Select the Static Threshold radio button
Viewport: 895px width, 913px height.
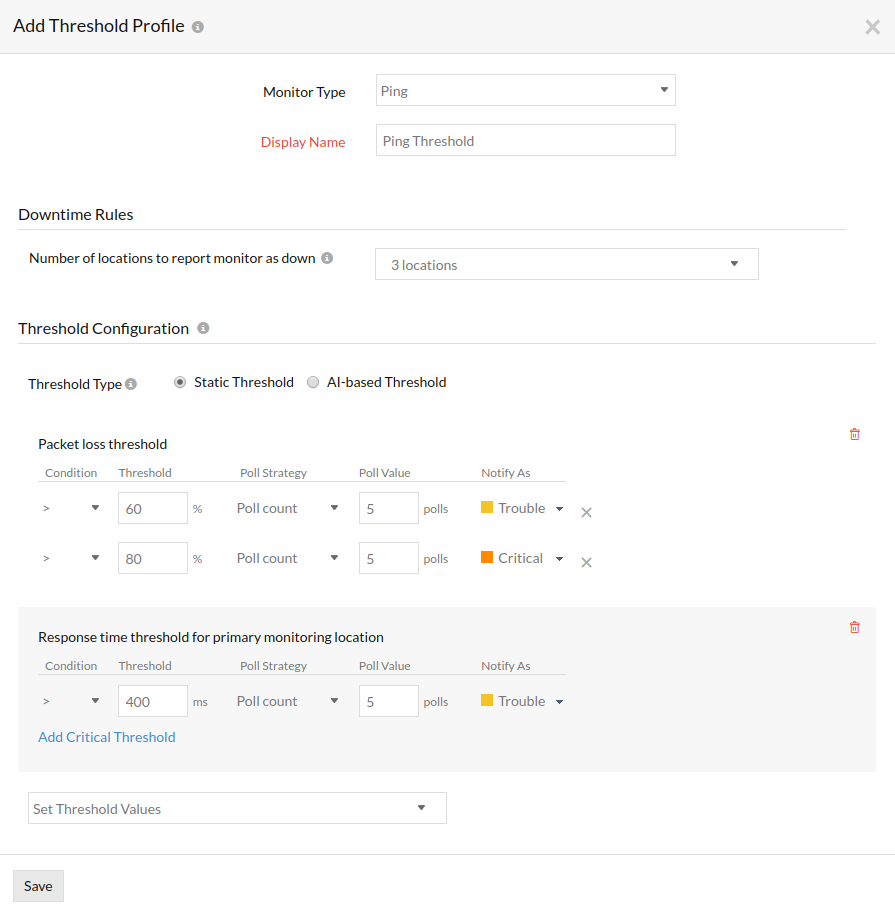(180, 381)
